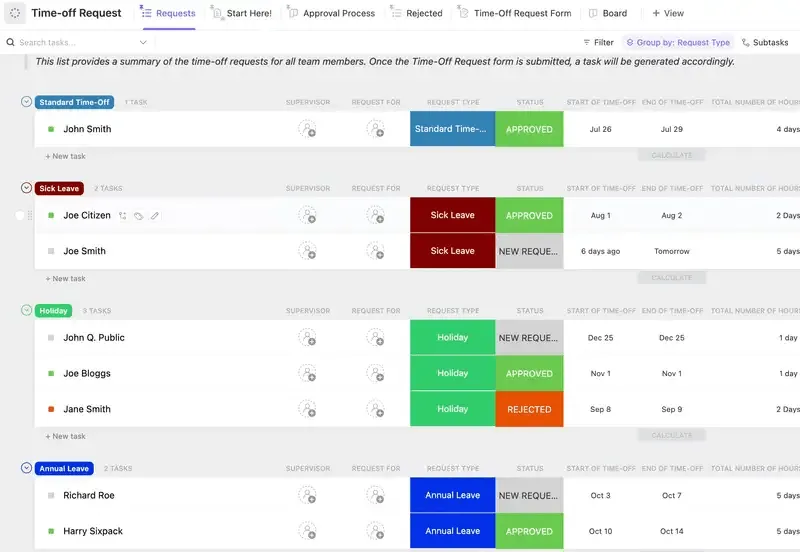This screenshot has height=552, width=800.
Task: Assign request-for person for Jane Smith
Action: tap(376, 409)
